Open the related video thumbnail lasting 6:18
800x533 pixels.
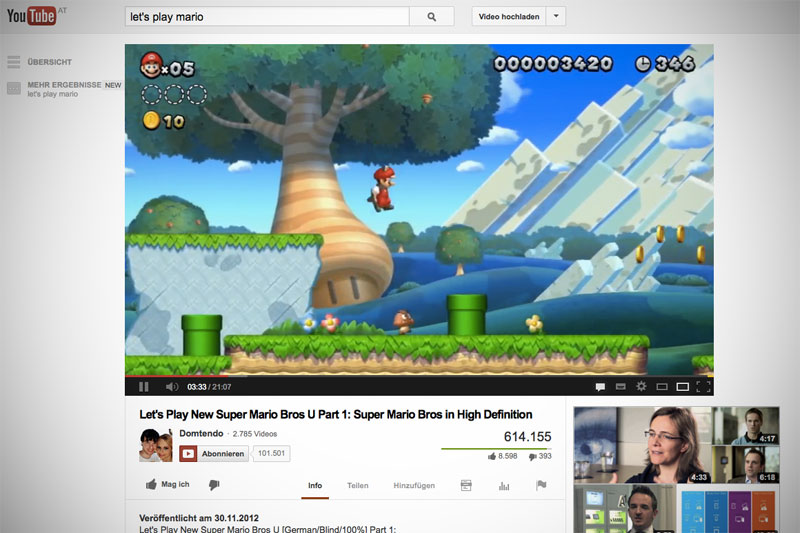(x=745, y=465)
